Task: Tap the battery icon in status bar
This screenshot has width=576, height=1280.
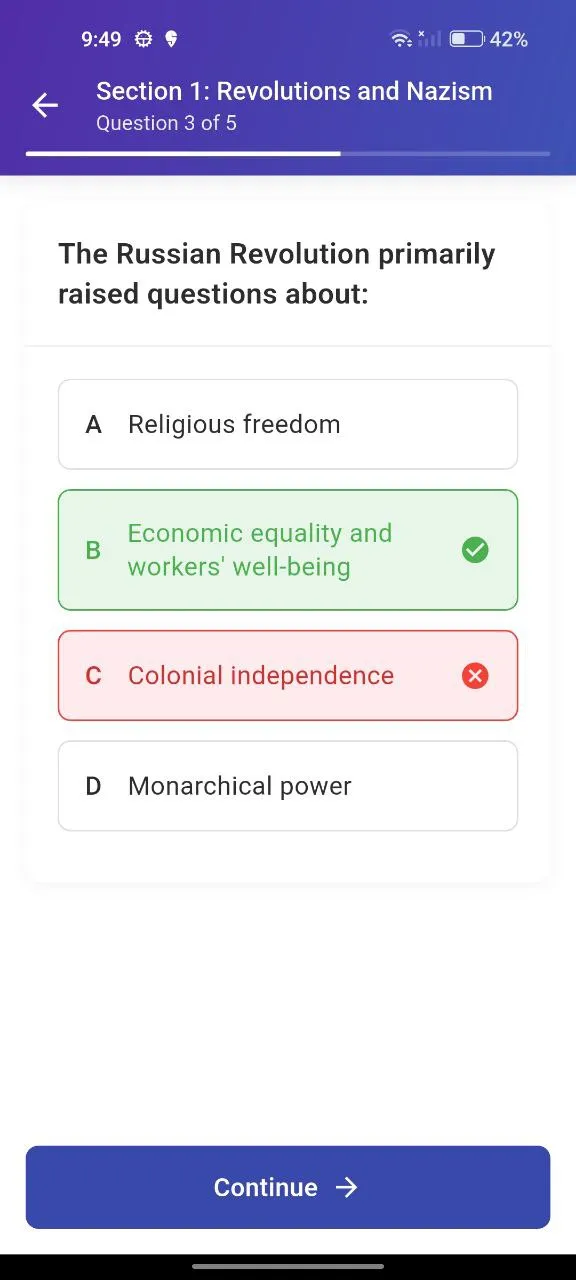Action: [466, 39]
